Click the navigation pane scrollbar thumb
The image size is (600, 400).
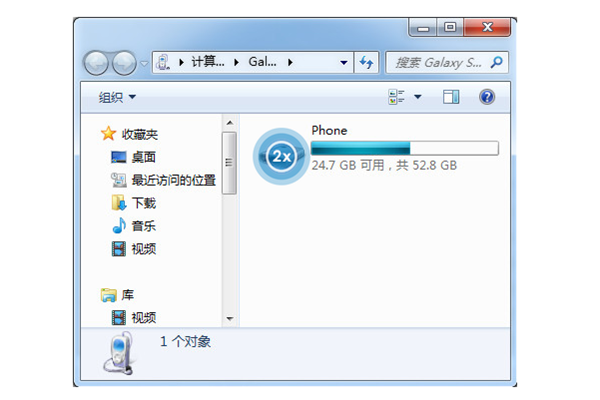coord(229,163)
